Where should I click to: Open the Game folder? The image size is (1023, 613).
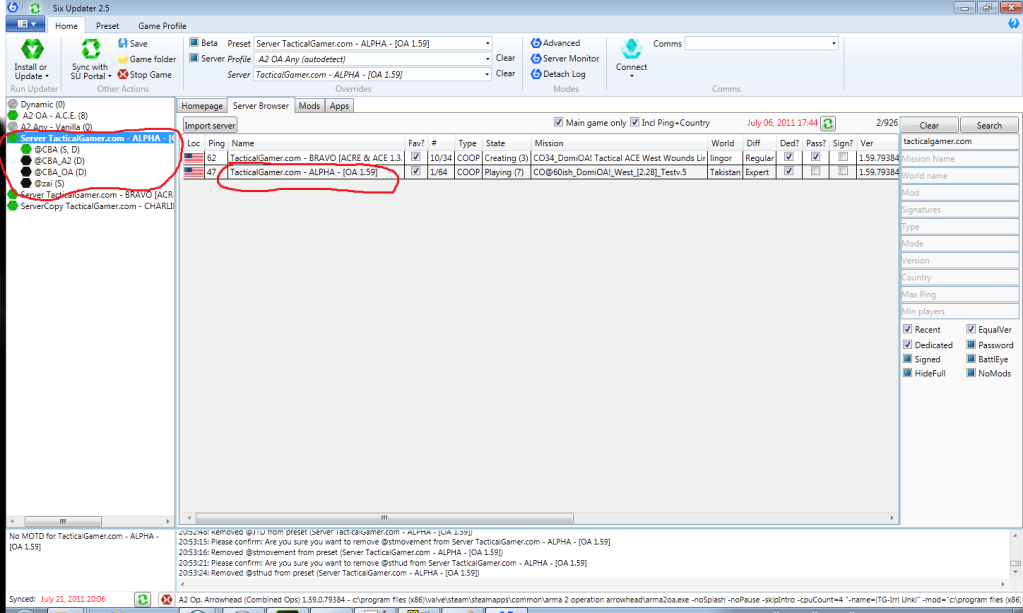pos(147,59)
